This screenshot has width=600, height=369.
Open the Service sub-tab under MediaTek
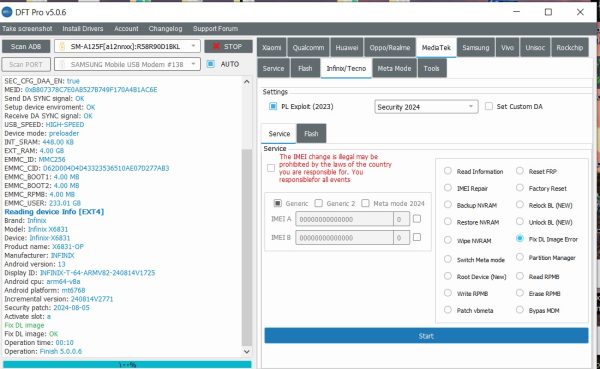[273, 68]
